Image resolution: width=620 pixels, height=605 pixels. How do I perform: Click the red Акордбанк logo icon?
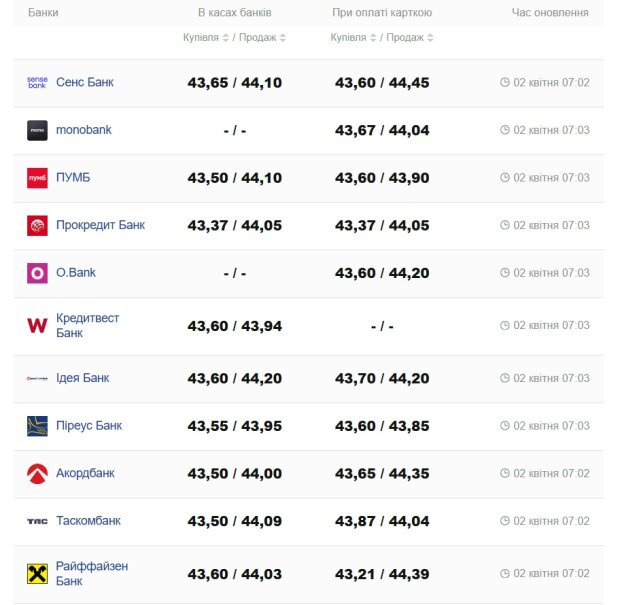coord(37,473)
